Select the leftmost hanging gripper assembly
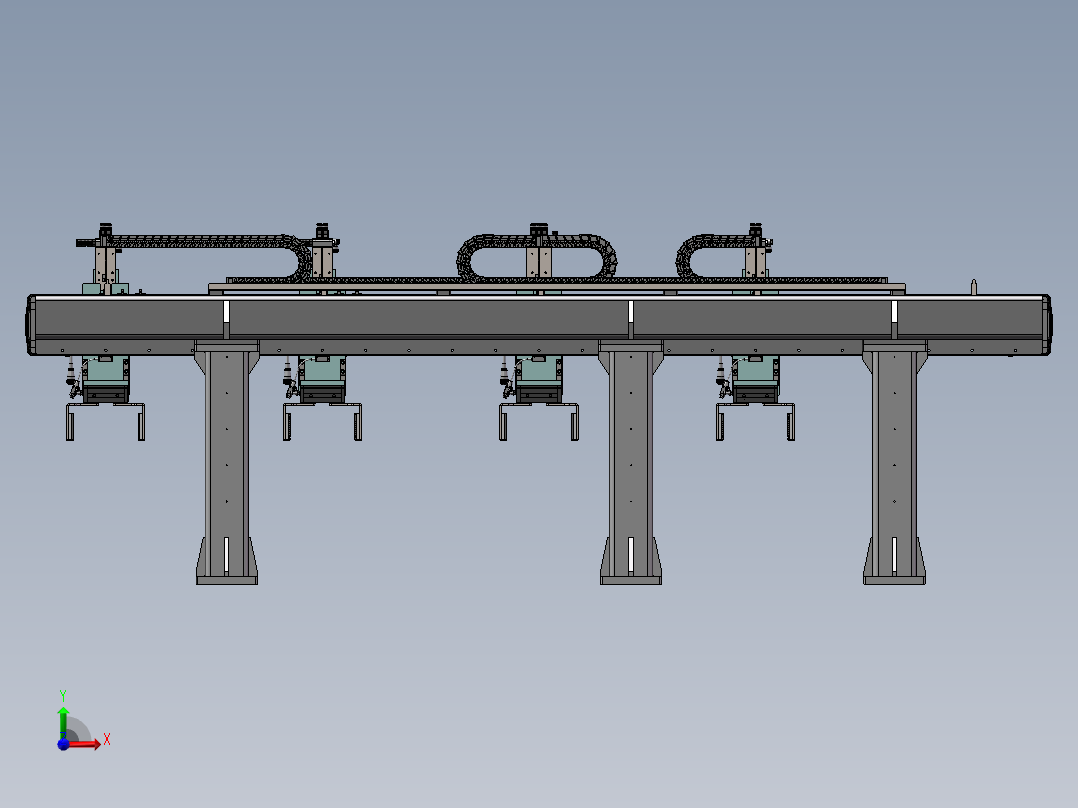 coord(104,397)
